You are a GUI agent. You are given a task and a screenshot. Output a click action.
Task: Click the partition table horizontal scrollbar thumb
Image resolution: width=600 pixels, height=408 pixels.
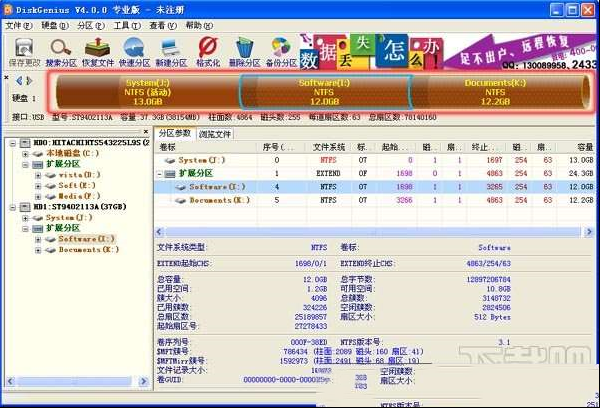(373, 232)
